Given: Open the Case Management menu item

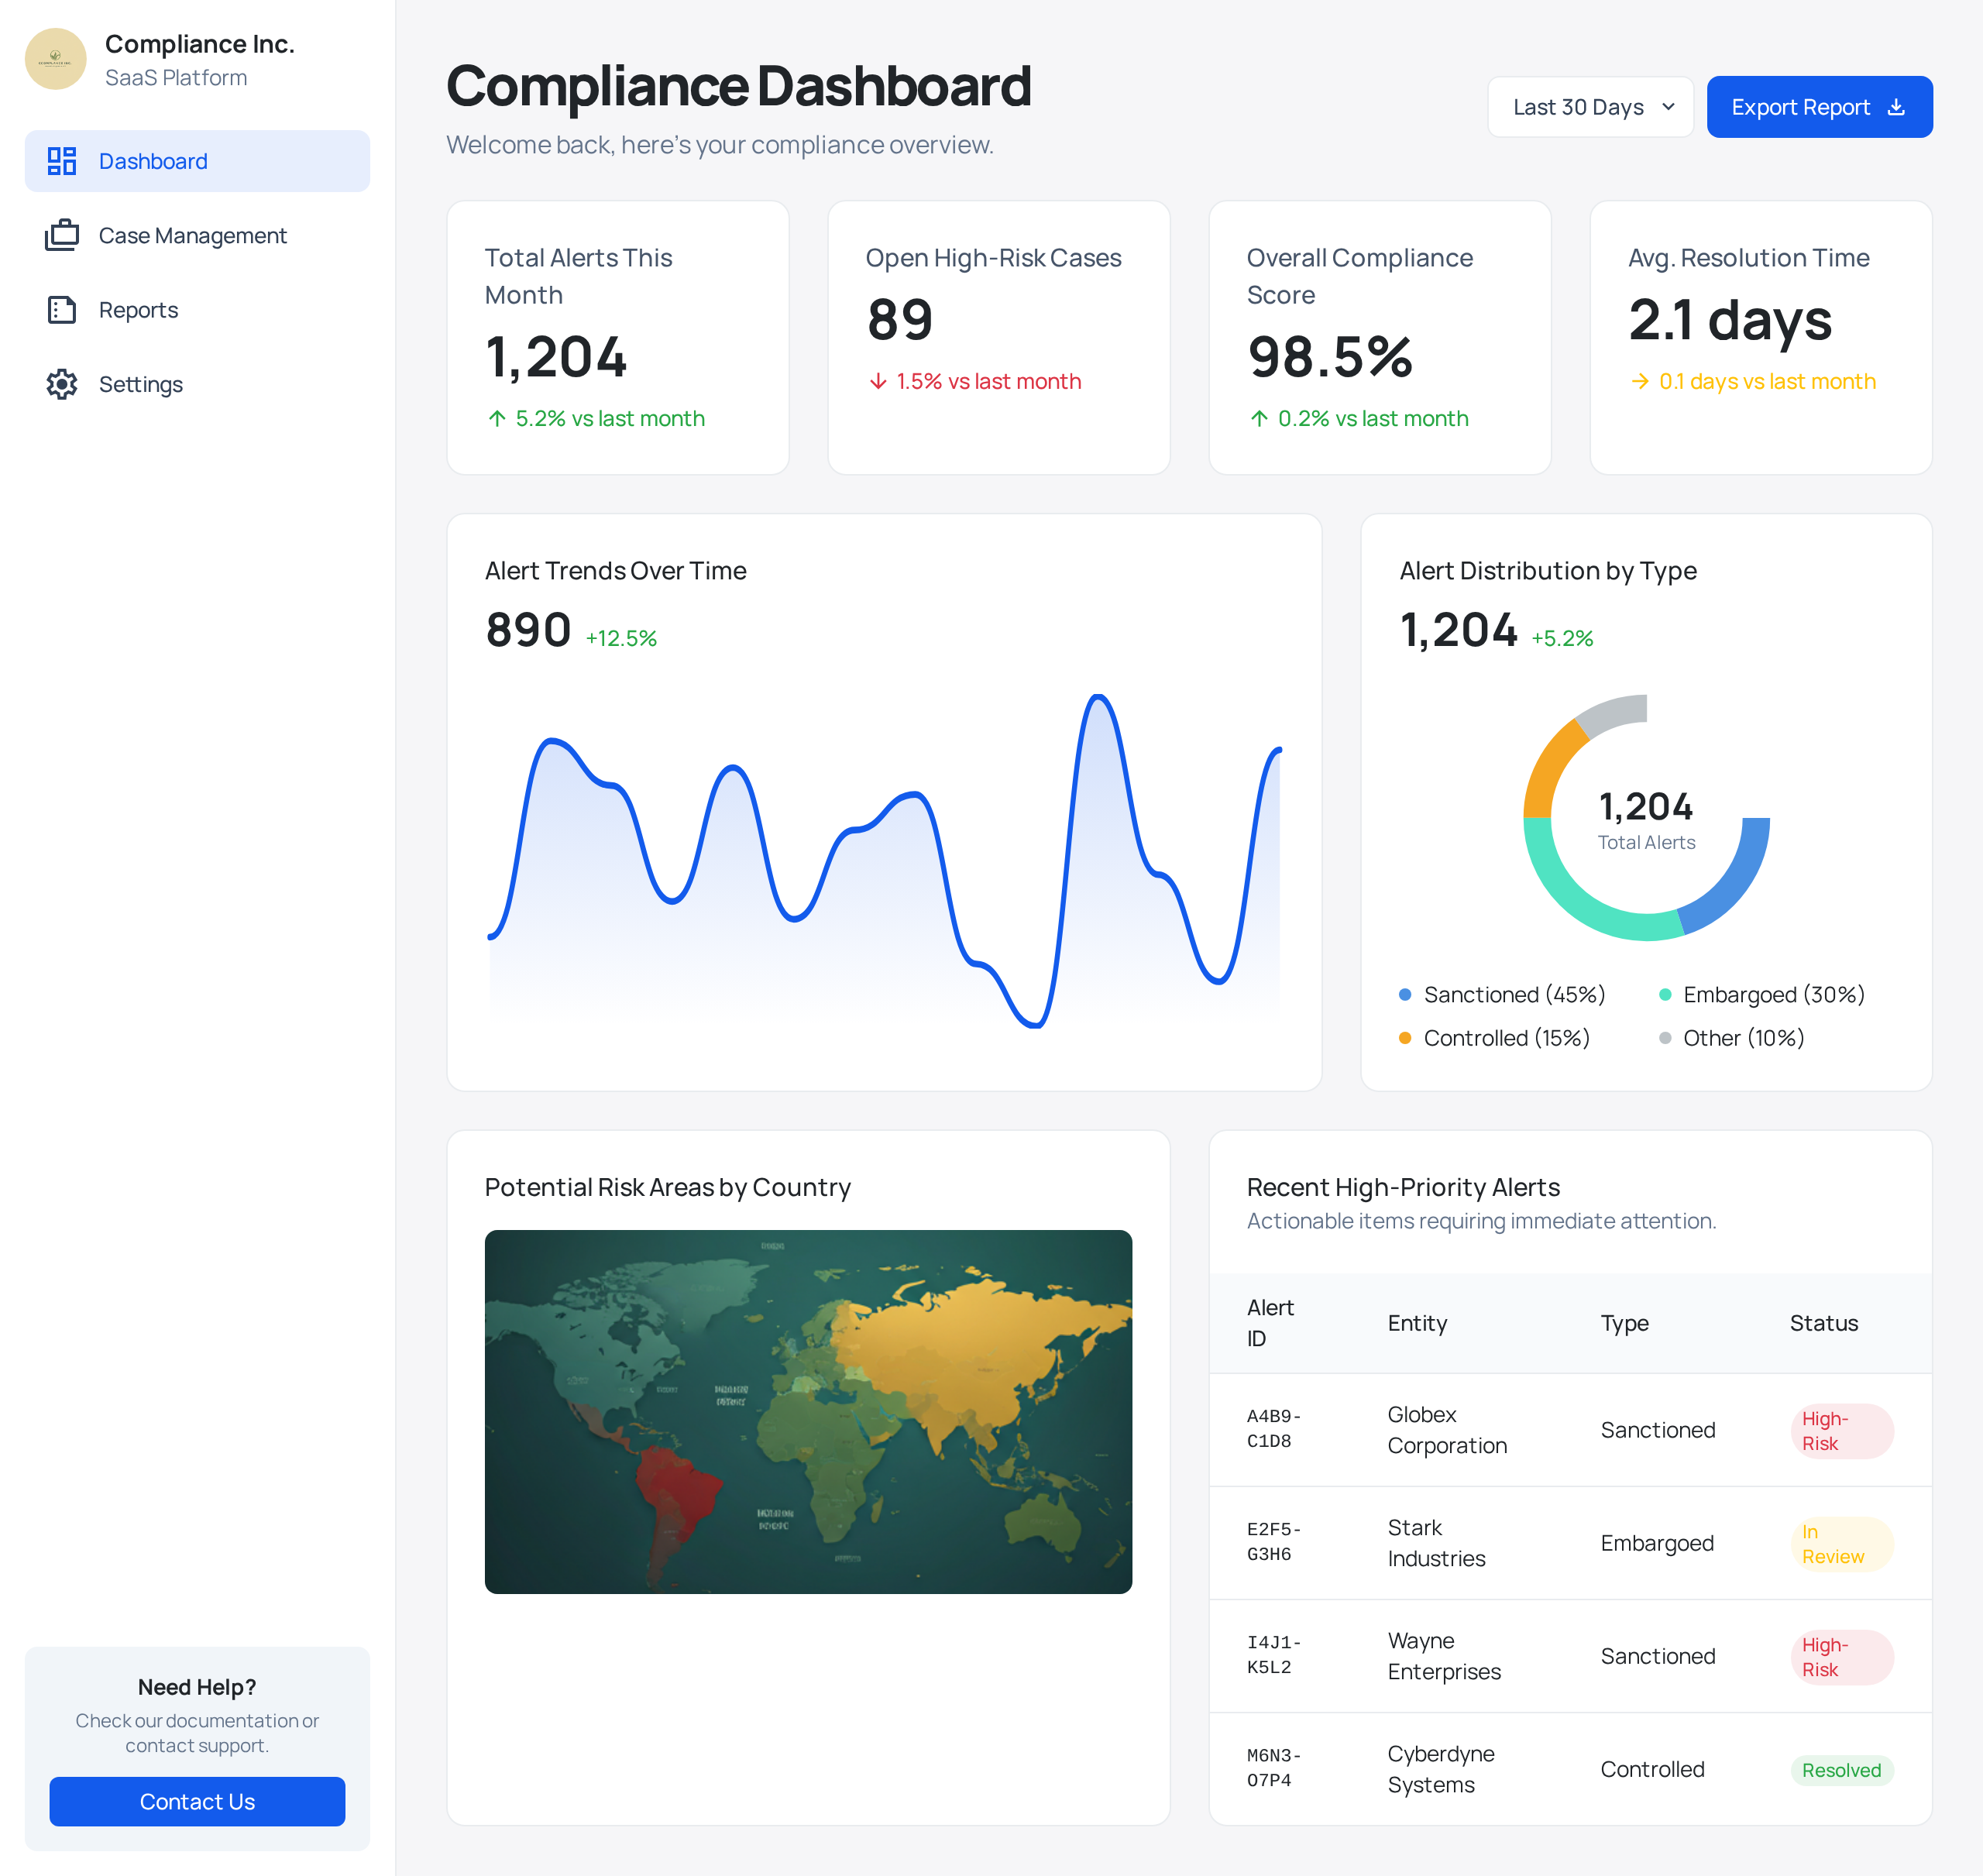Looking at the screenshot, I should pyautogui.click(x=193, y=236).
